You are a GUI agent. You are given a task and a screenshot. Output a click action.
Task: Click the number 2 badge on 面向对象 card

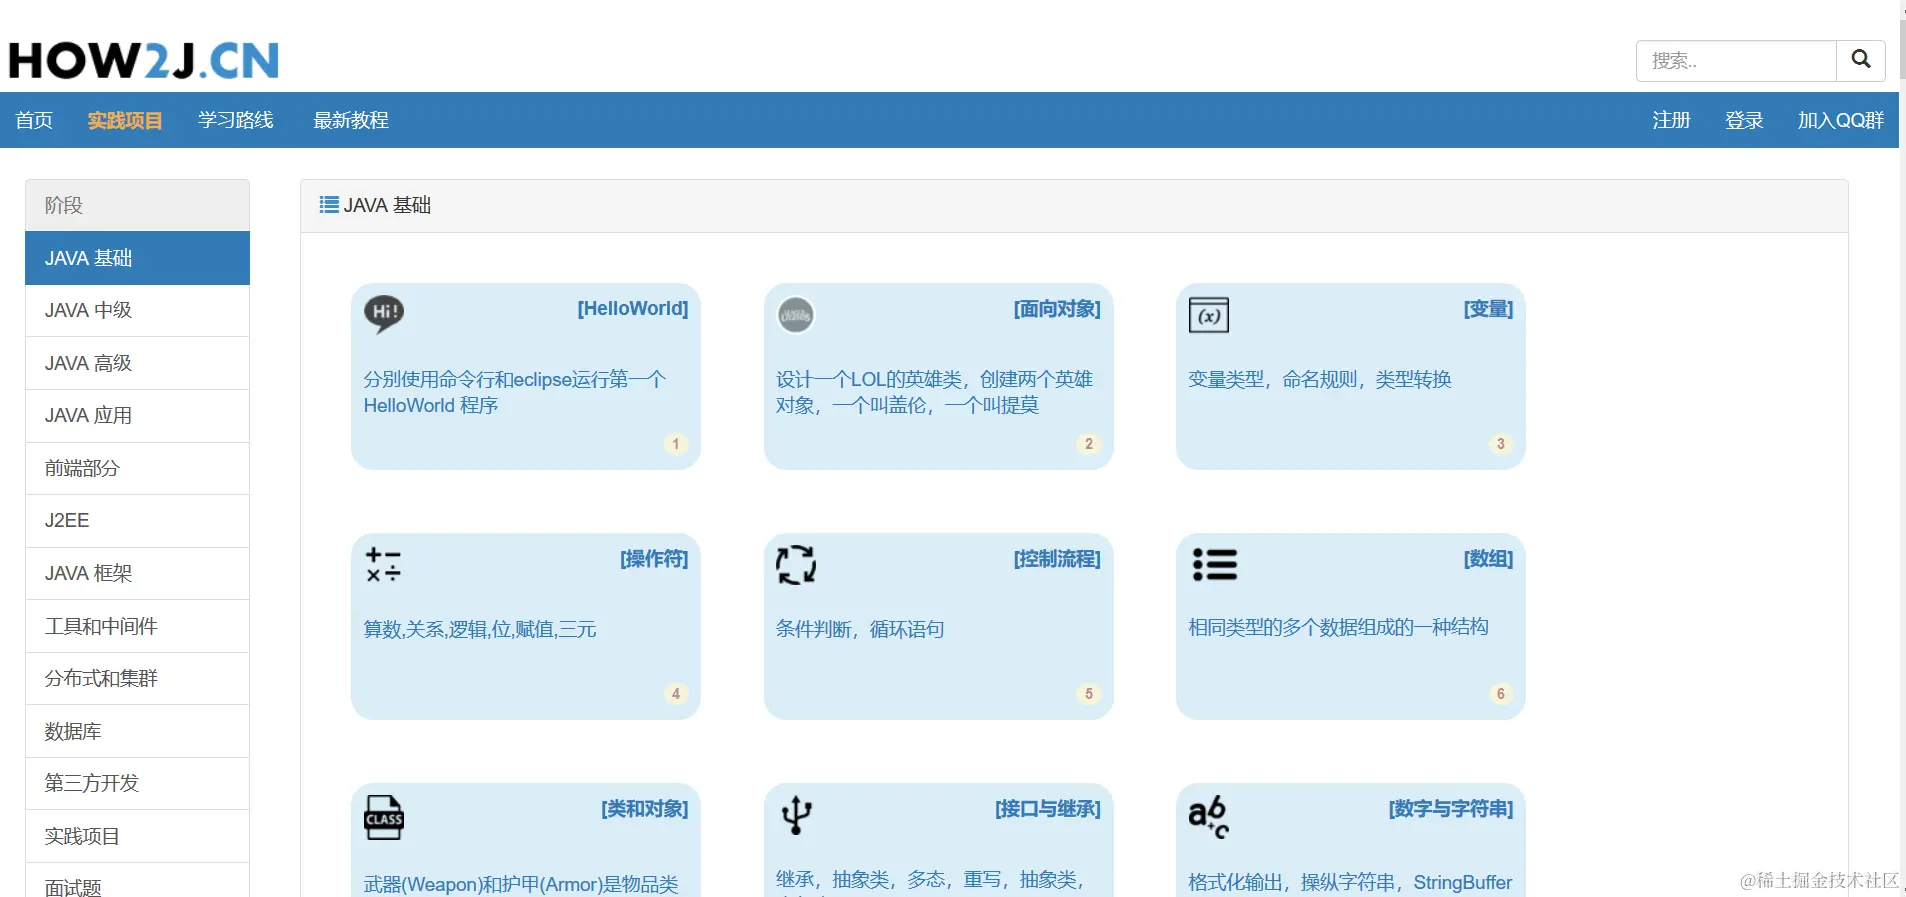1089,443
